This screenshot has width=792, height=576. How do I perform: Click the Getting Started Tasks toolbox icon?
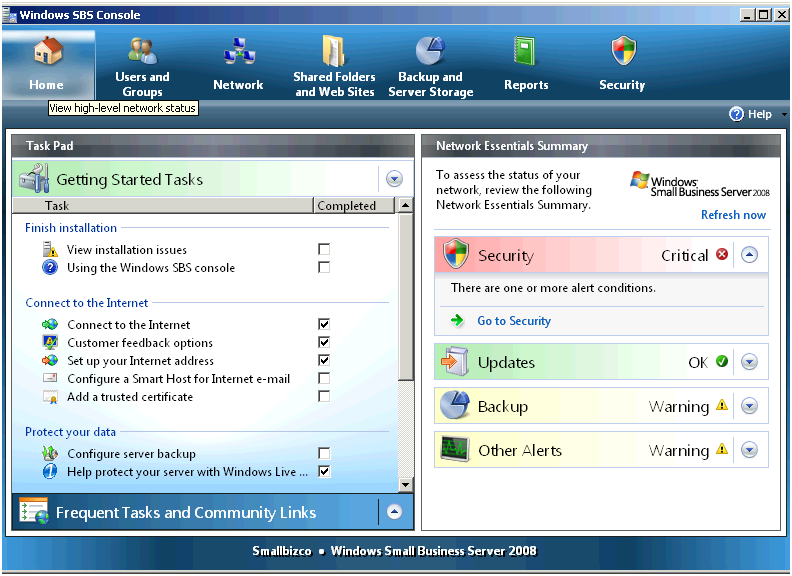34,178
